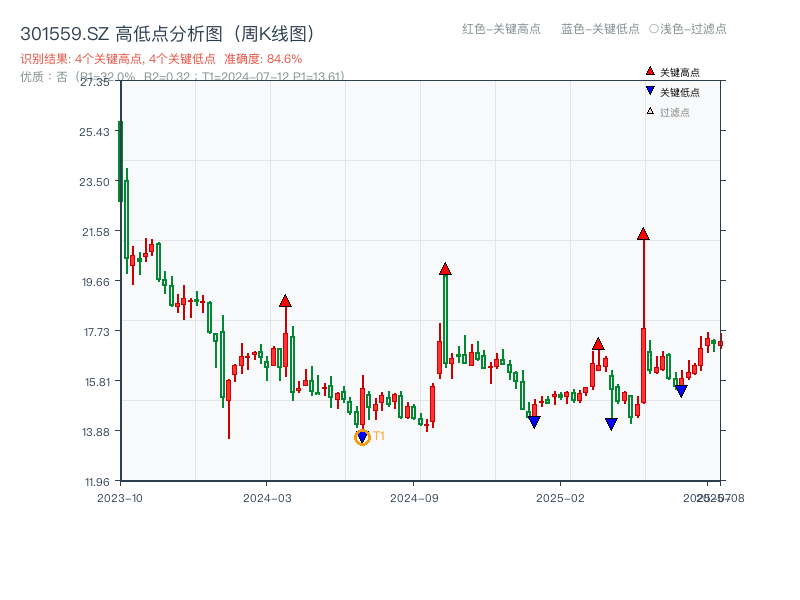Click the tallest red triangle marker in mid-2025

(x=643, y=233)
